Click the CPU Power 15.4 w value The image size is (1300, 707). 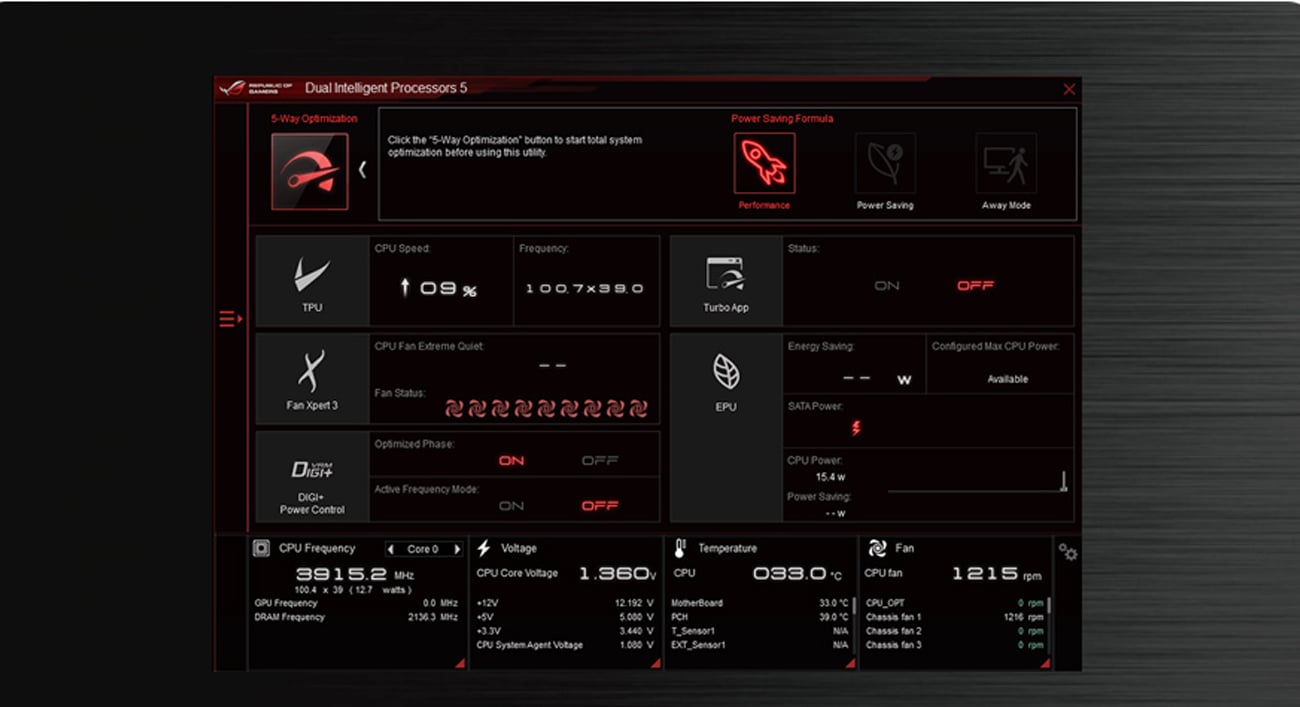tap(830, 477)
